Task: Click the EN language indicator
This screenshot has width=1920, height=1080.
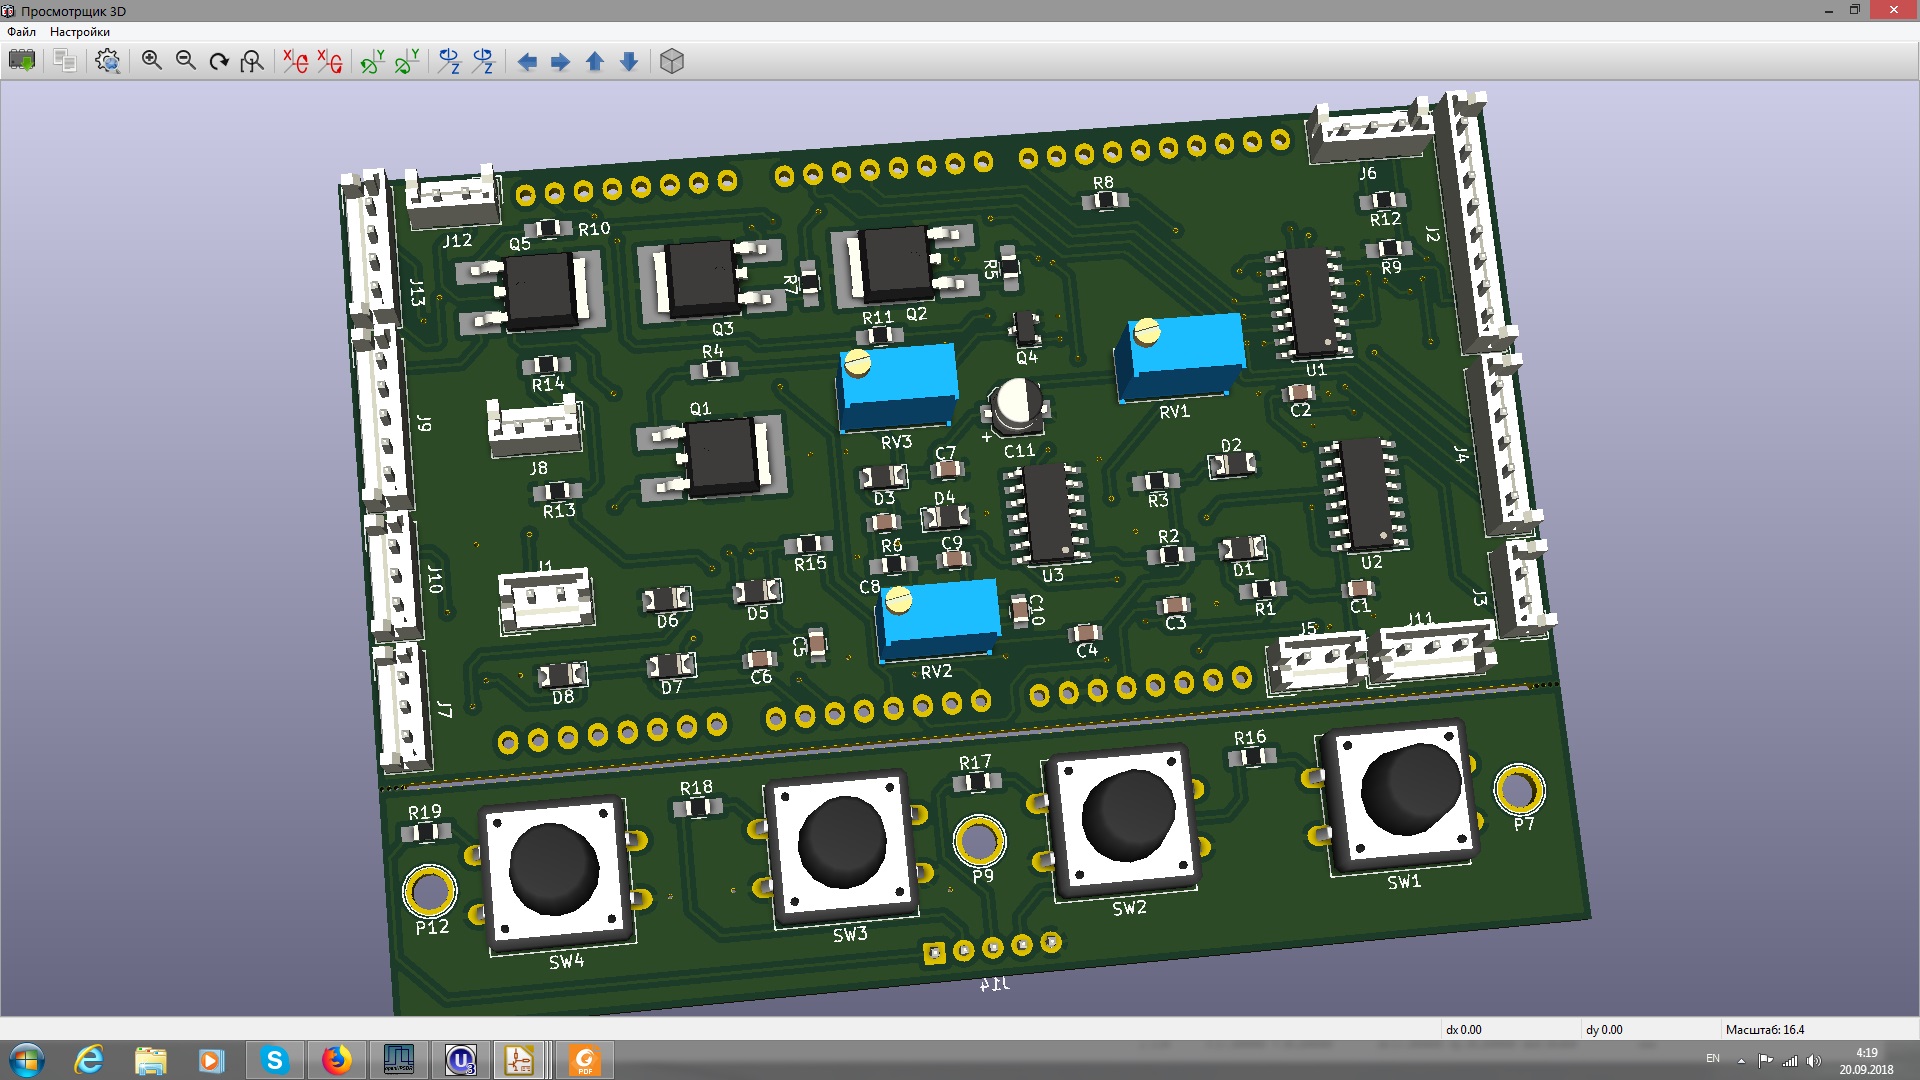Action: (x=1712, y=1058)
